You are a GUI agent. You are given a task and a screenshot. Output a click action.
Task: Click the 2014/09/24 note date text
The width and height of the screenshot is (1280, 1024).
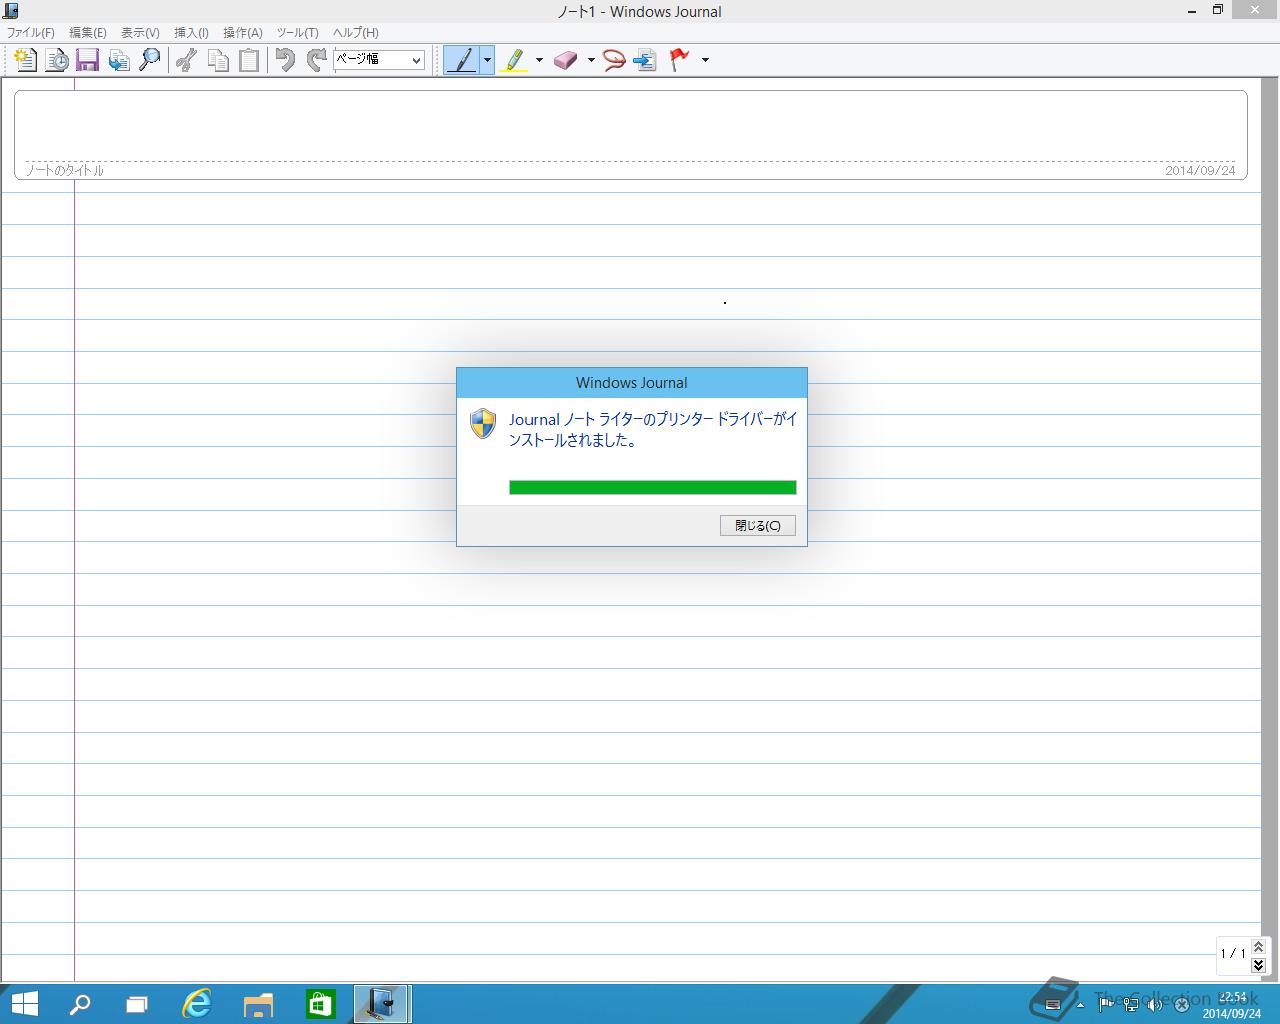[1200, 170]
